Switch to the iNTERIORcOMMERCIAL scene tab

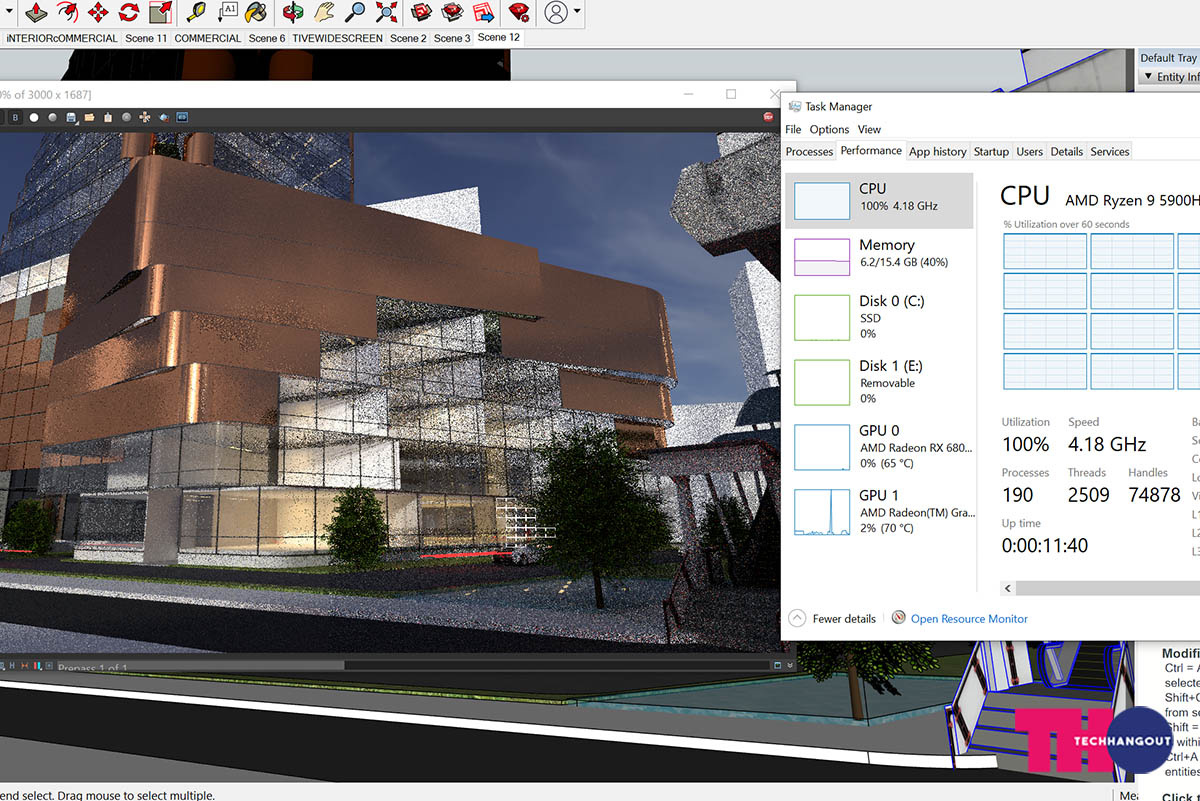point(62,38)
